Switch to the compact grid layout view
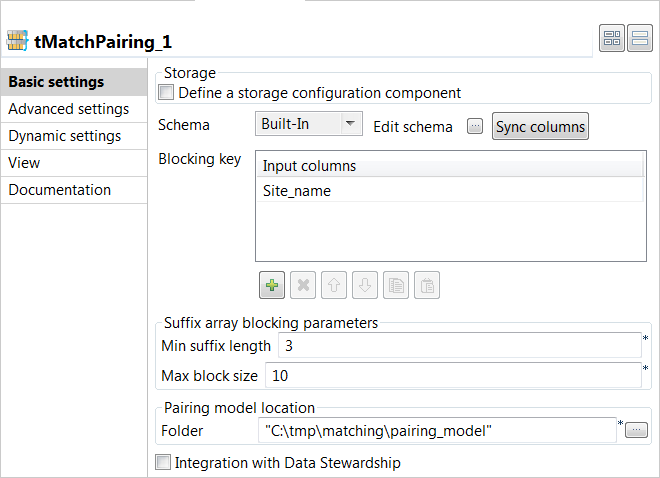The width and height of the screenshot is (660, 478). (x=612, y=39)
